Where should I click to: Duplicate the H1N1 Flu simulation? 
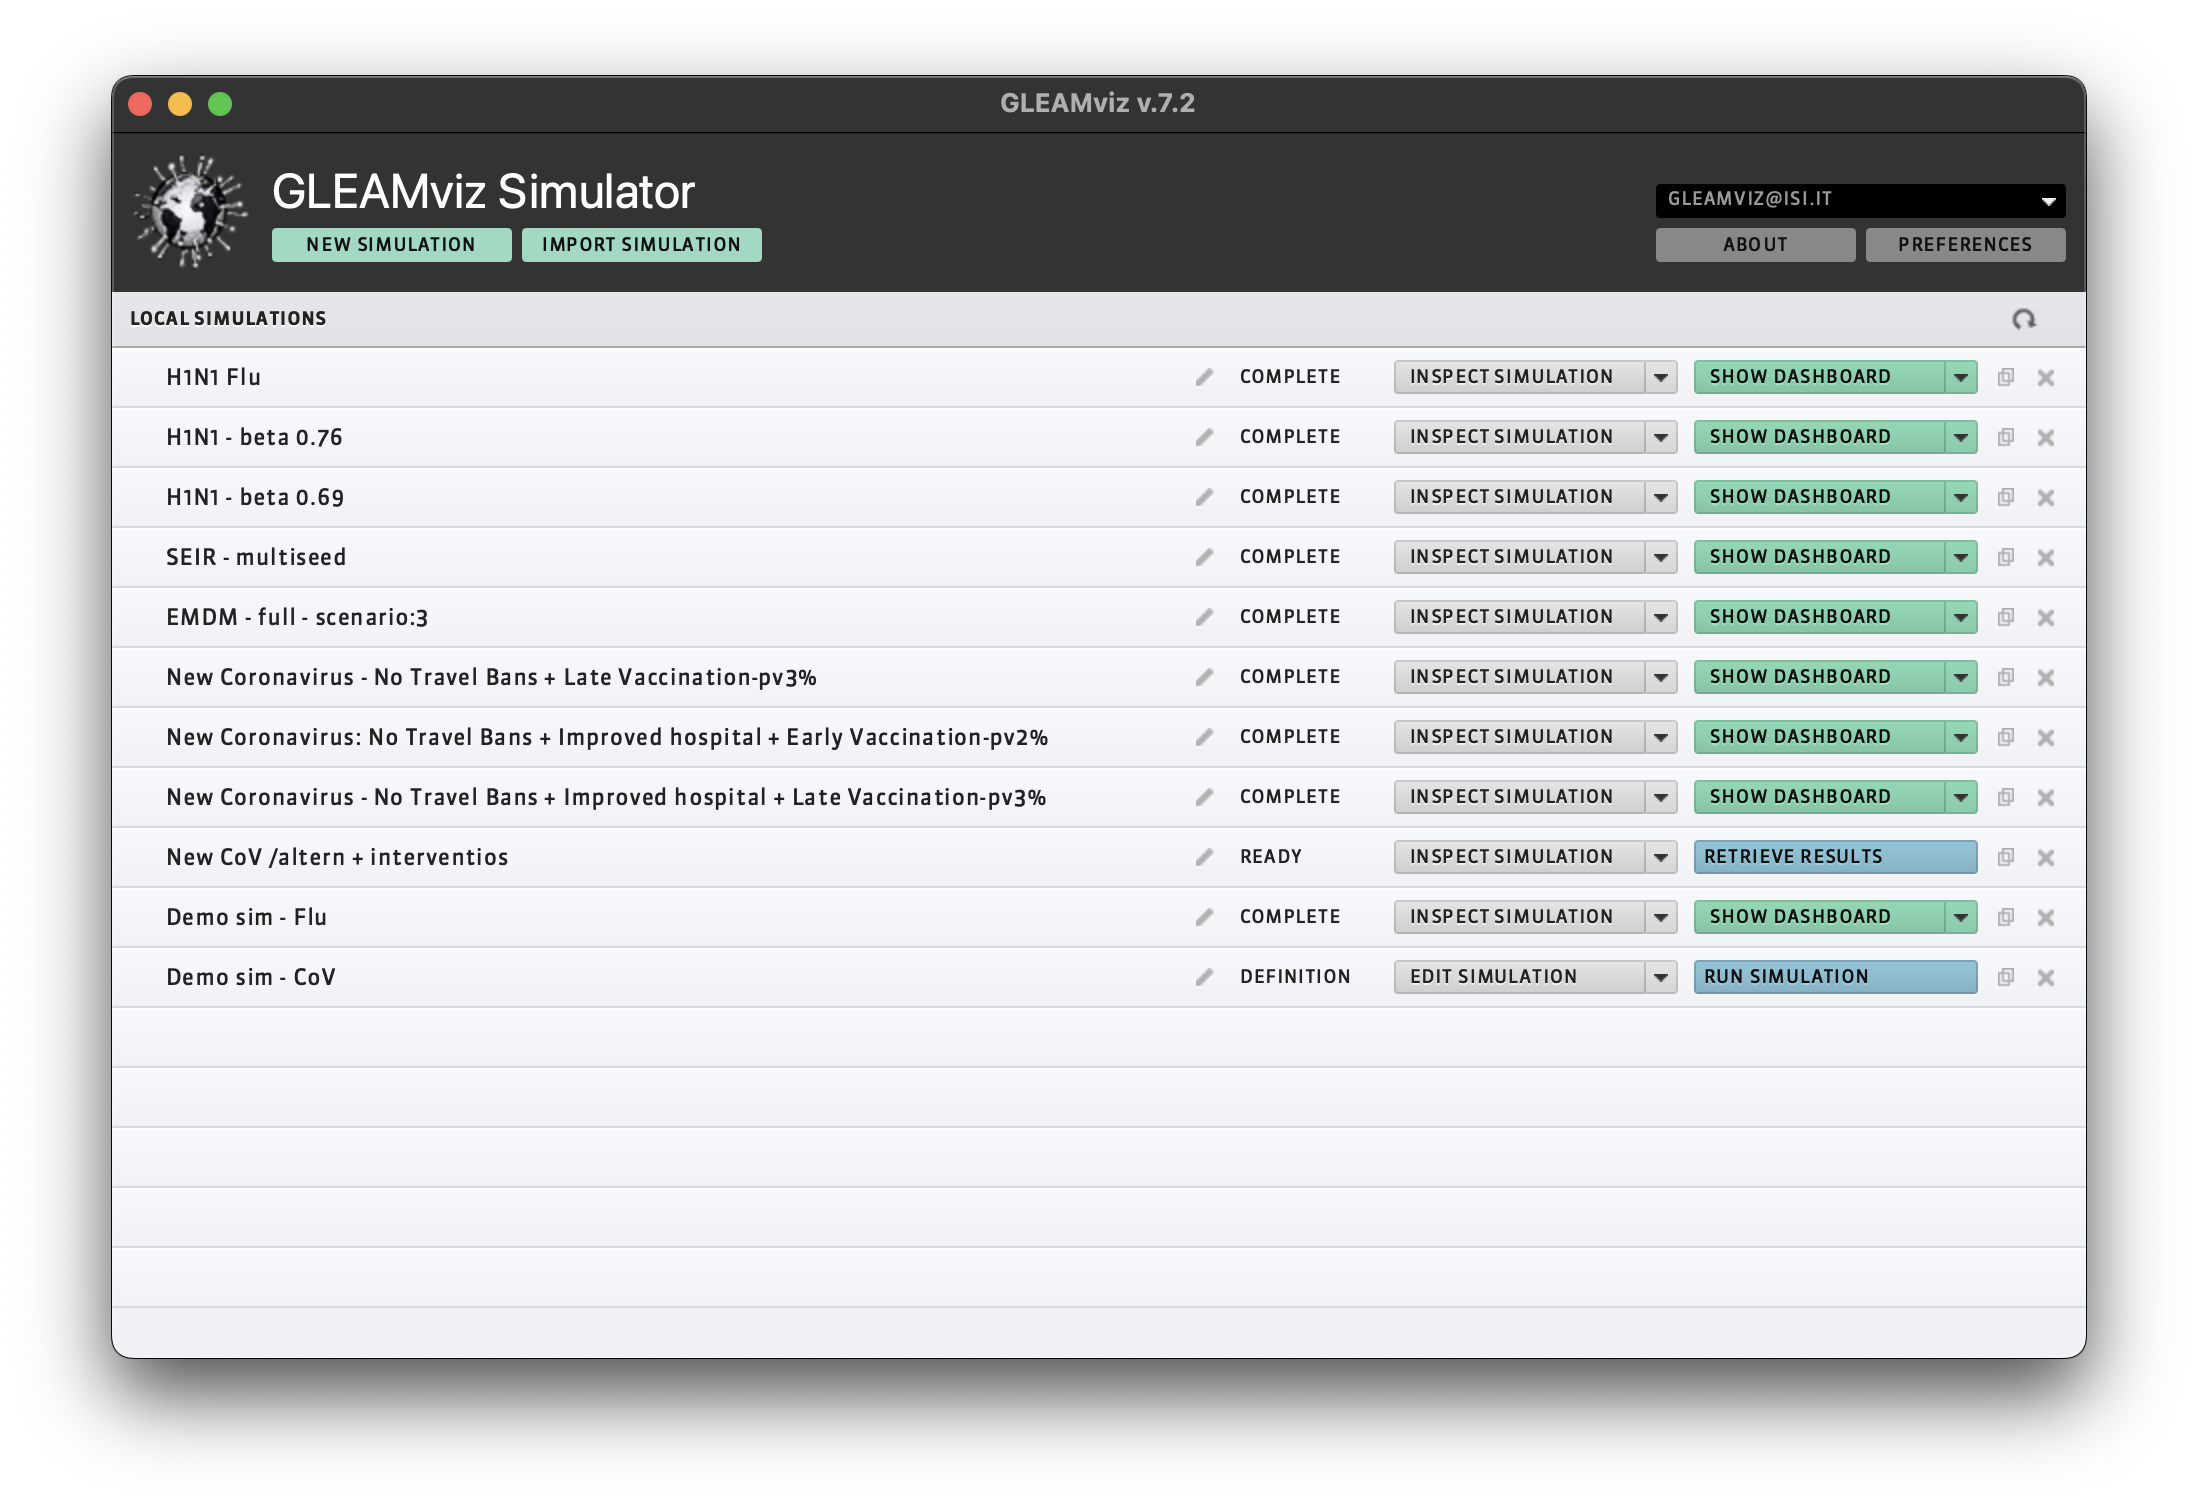pos(2005,377)
